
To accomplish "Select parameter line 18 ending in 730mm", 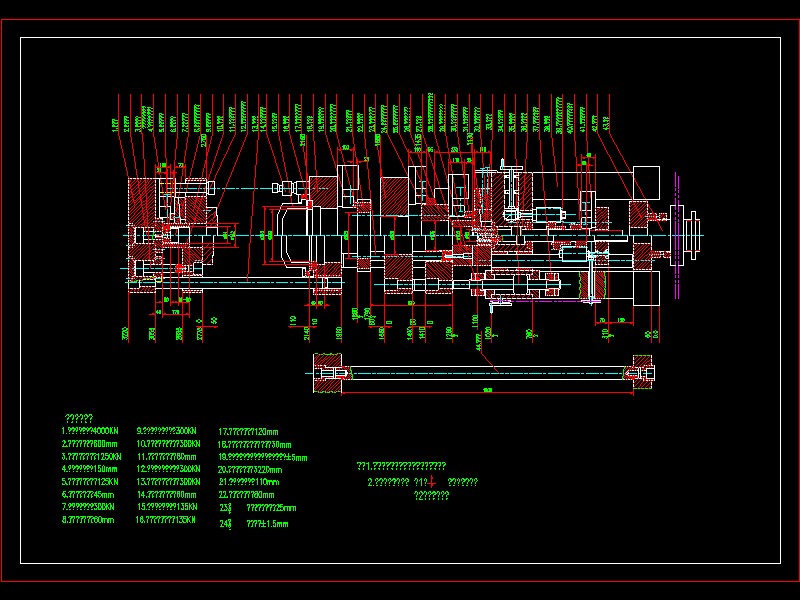I will [x=255, y=445].
